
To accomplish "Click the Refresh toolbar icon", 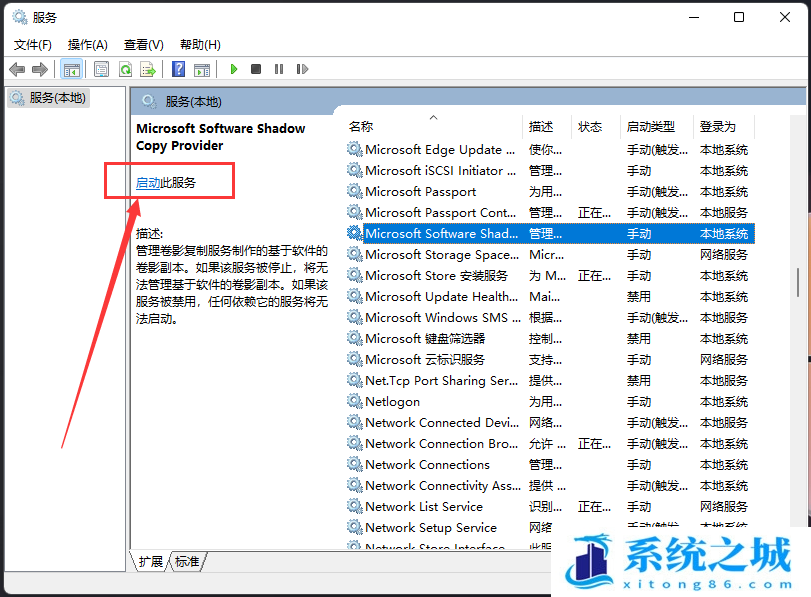I will click(x=125, y=69).
